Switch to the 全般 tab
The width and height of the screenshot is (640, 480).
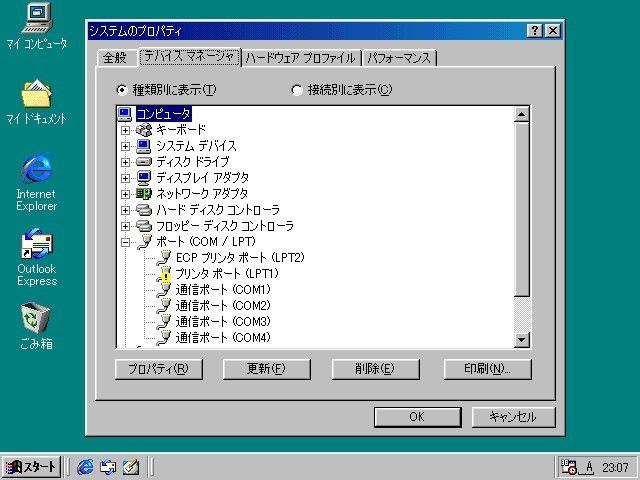click(x=115, y=58)
